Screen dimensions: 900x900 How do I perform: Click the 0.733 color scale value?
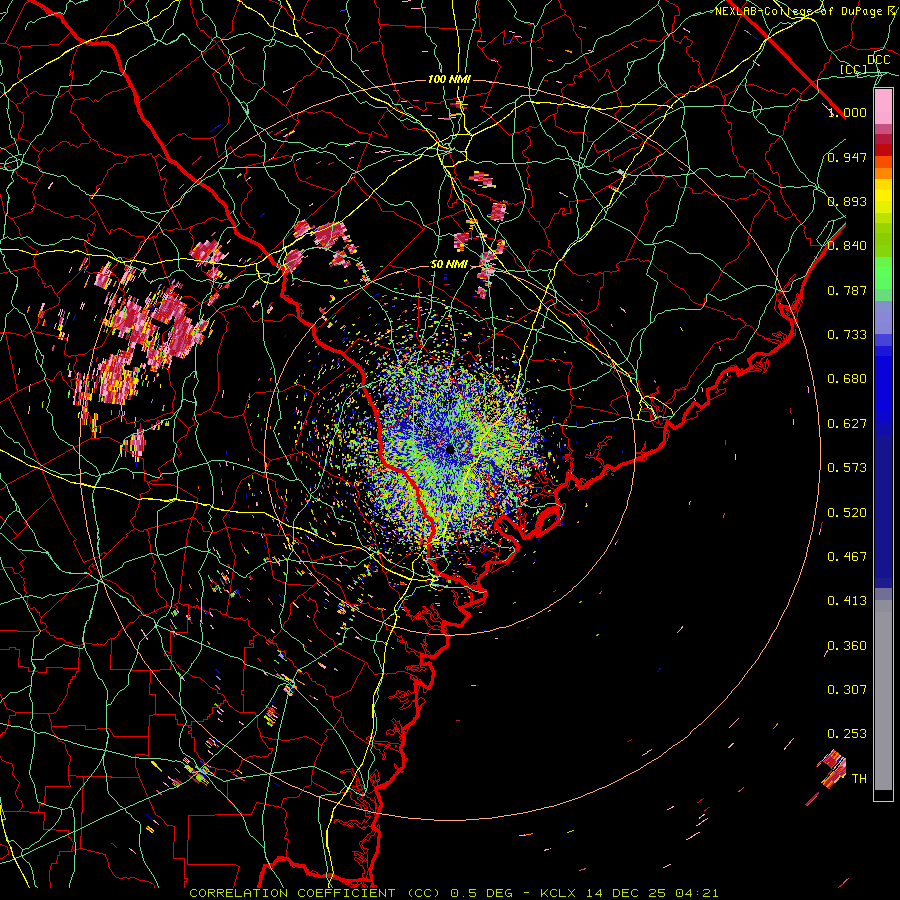click(847, 335)
